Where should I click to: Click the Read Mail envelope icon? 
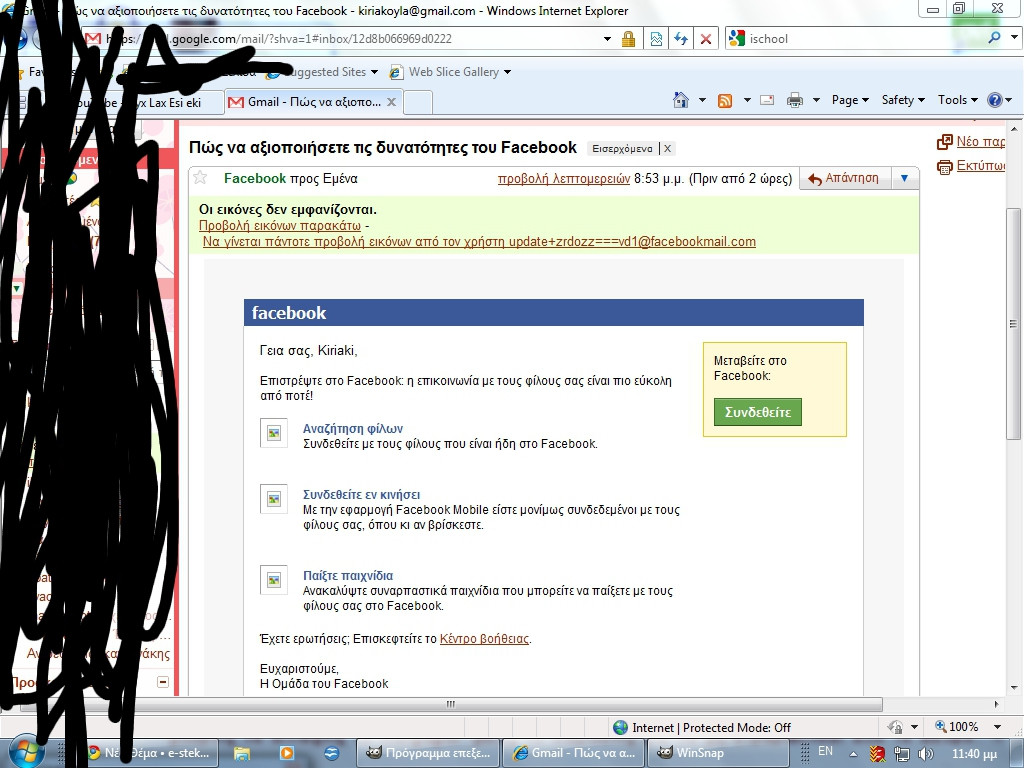pyautogui.click(x=767, y=101)
